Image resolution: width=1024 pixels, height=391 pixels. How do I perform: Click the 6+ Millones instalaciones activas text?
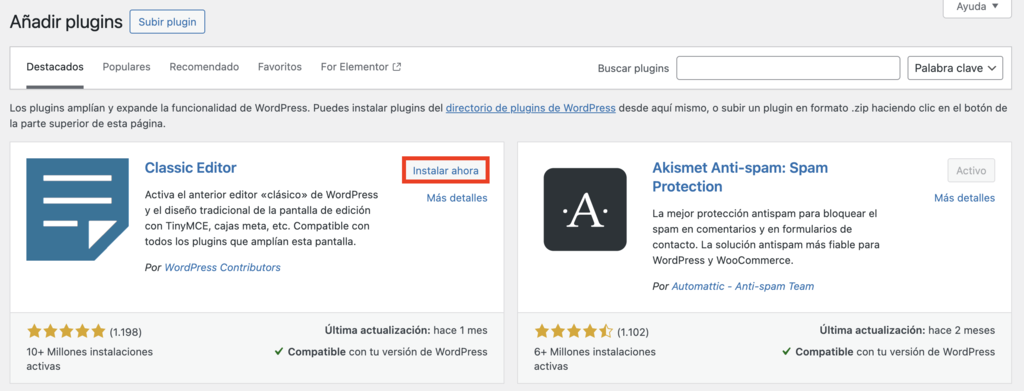(x=595, y=359)
